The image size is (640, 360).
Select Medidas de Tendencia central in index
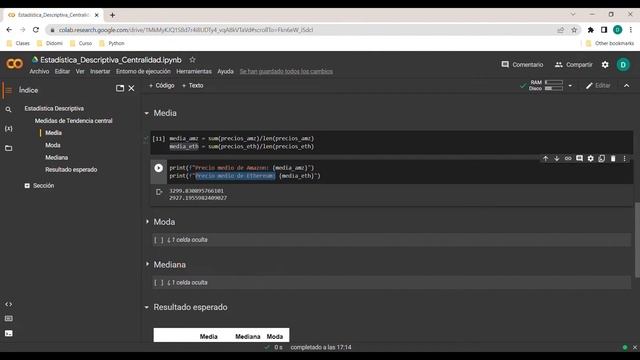point(73,121)
